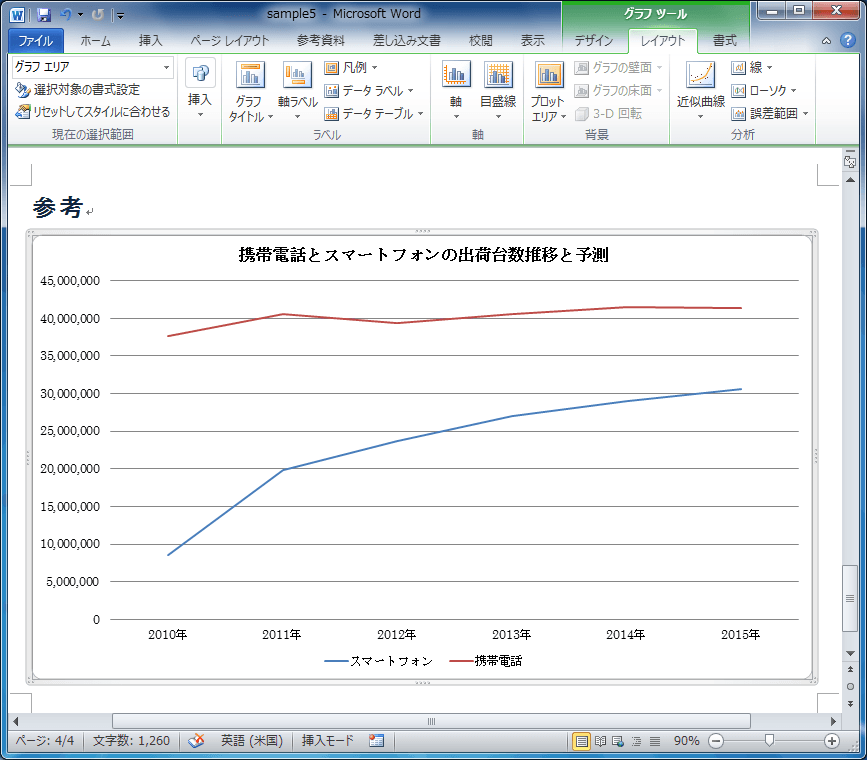The width and height of the screenshot is (867, 760).
Task: Switch to print layout view icon
Action: click(x=581, y=741)
